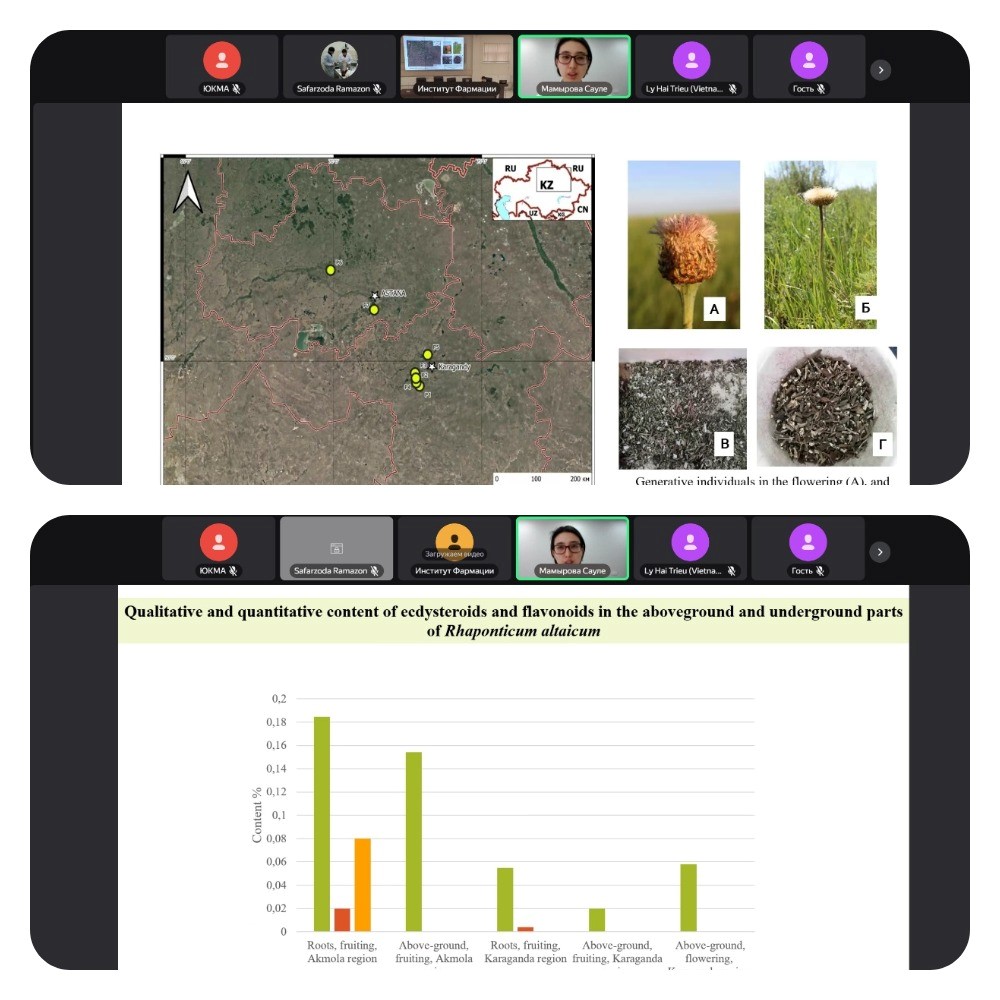Click the KZ inset locator map
Screen dimensions: 1000x1000
(541, 188)
